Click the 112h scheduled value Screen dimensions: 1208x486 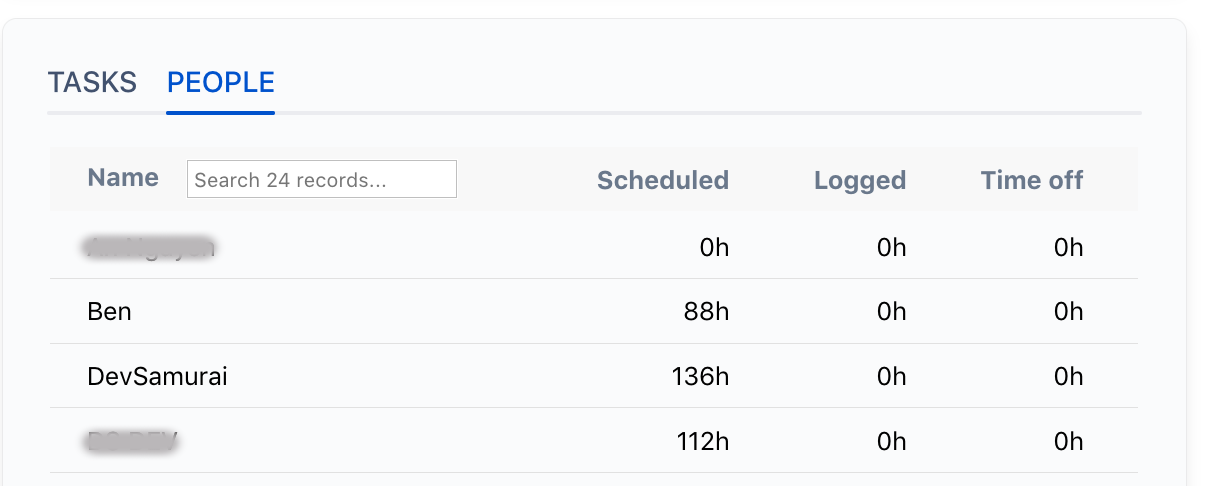click(701, 441)
